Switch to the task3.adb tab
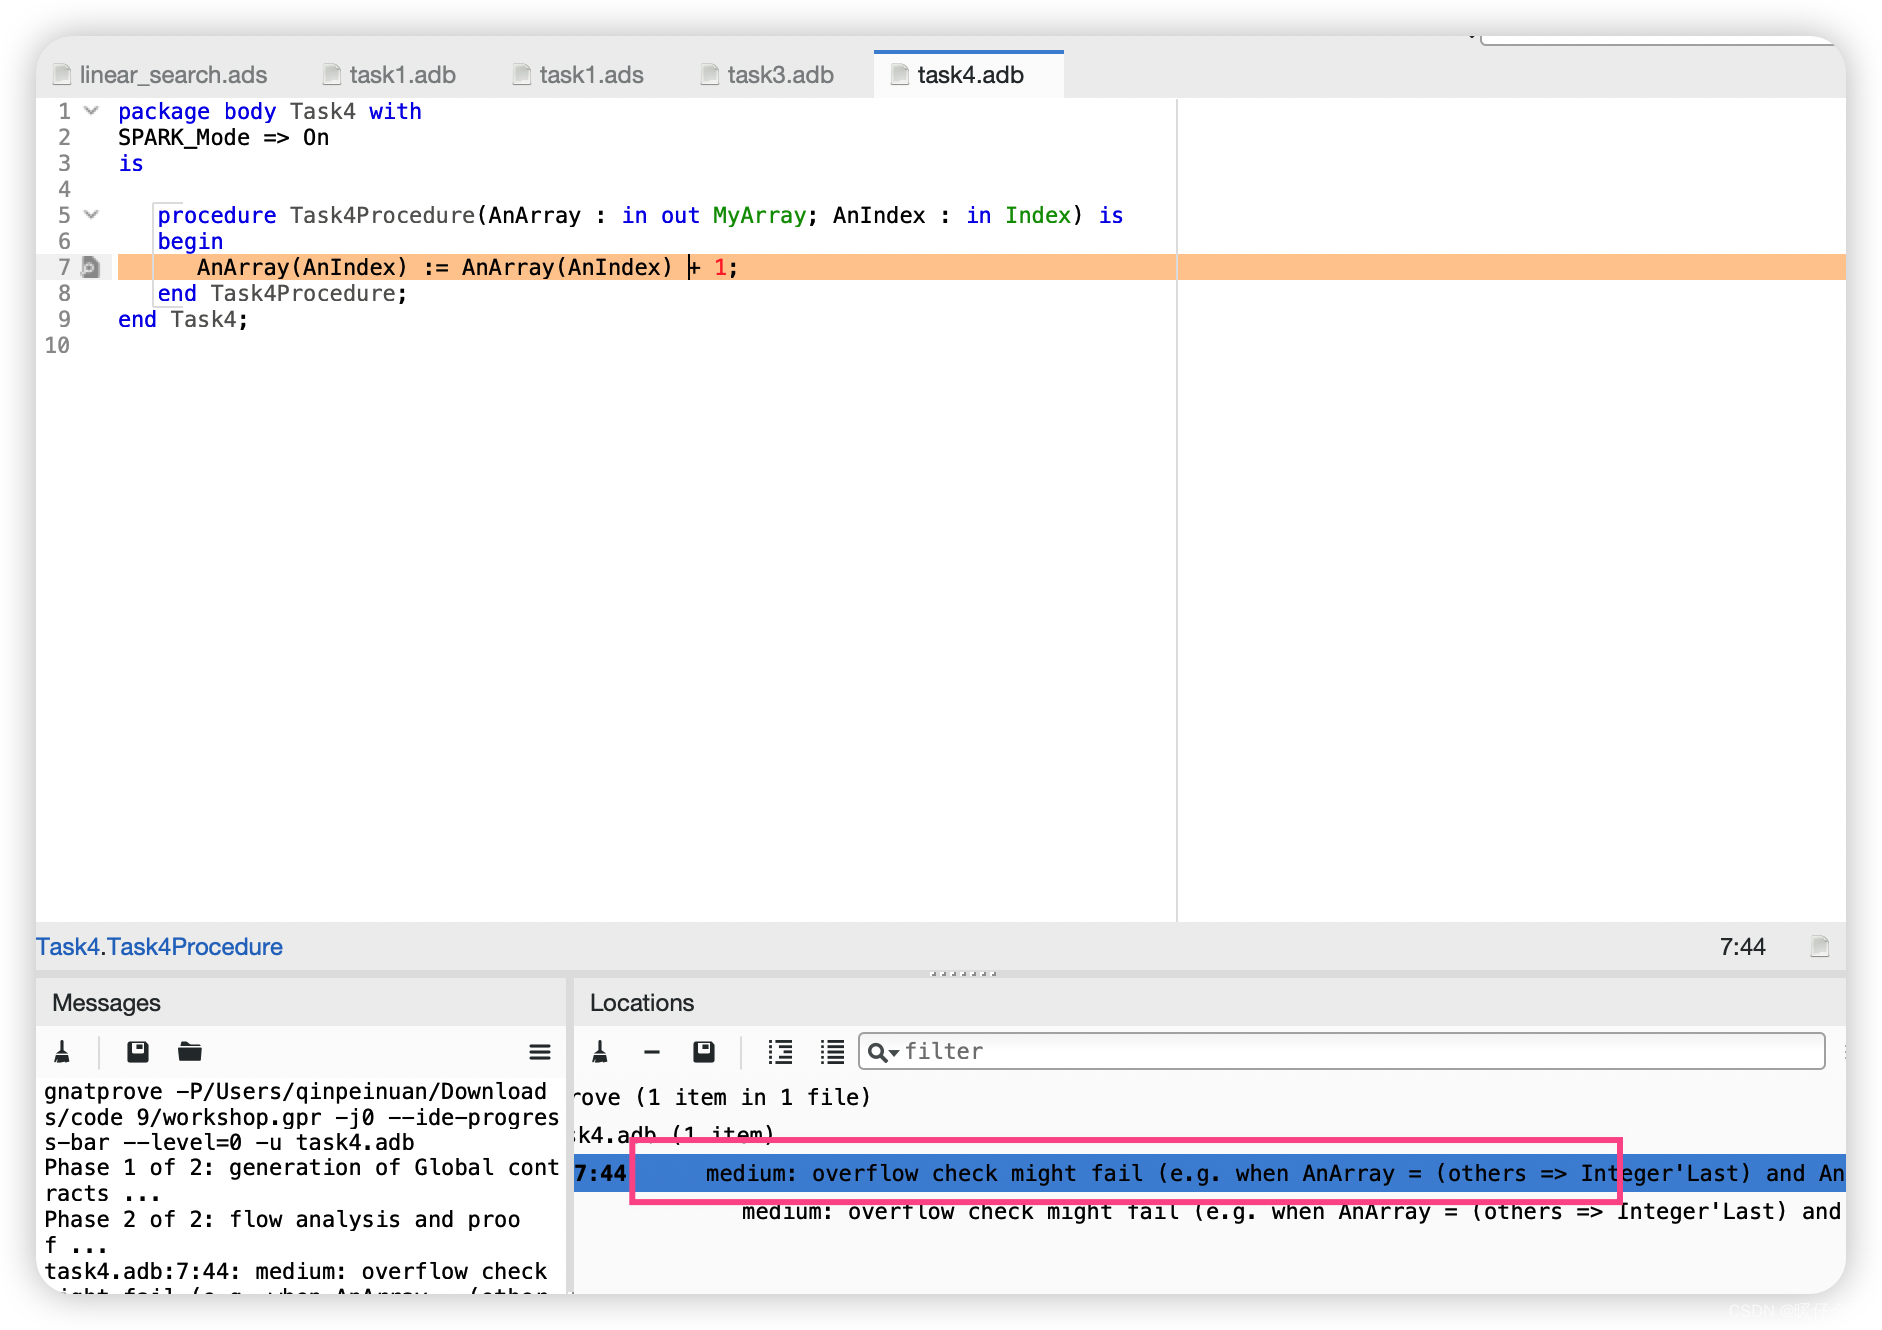Viewport: 1882px width, 1330px height. pos(768,75)
